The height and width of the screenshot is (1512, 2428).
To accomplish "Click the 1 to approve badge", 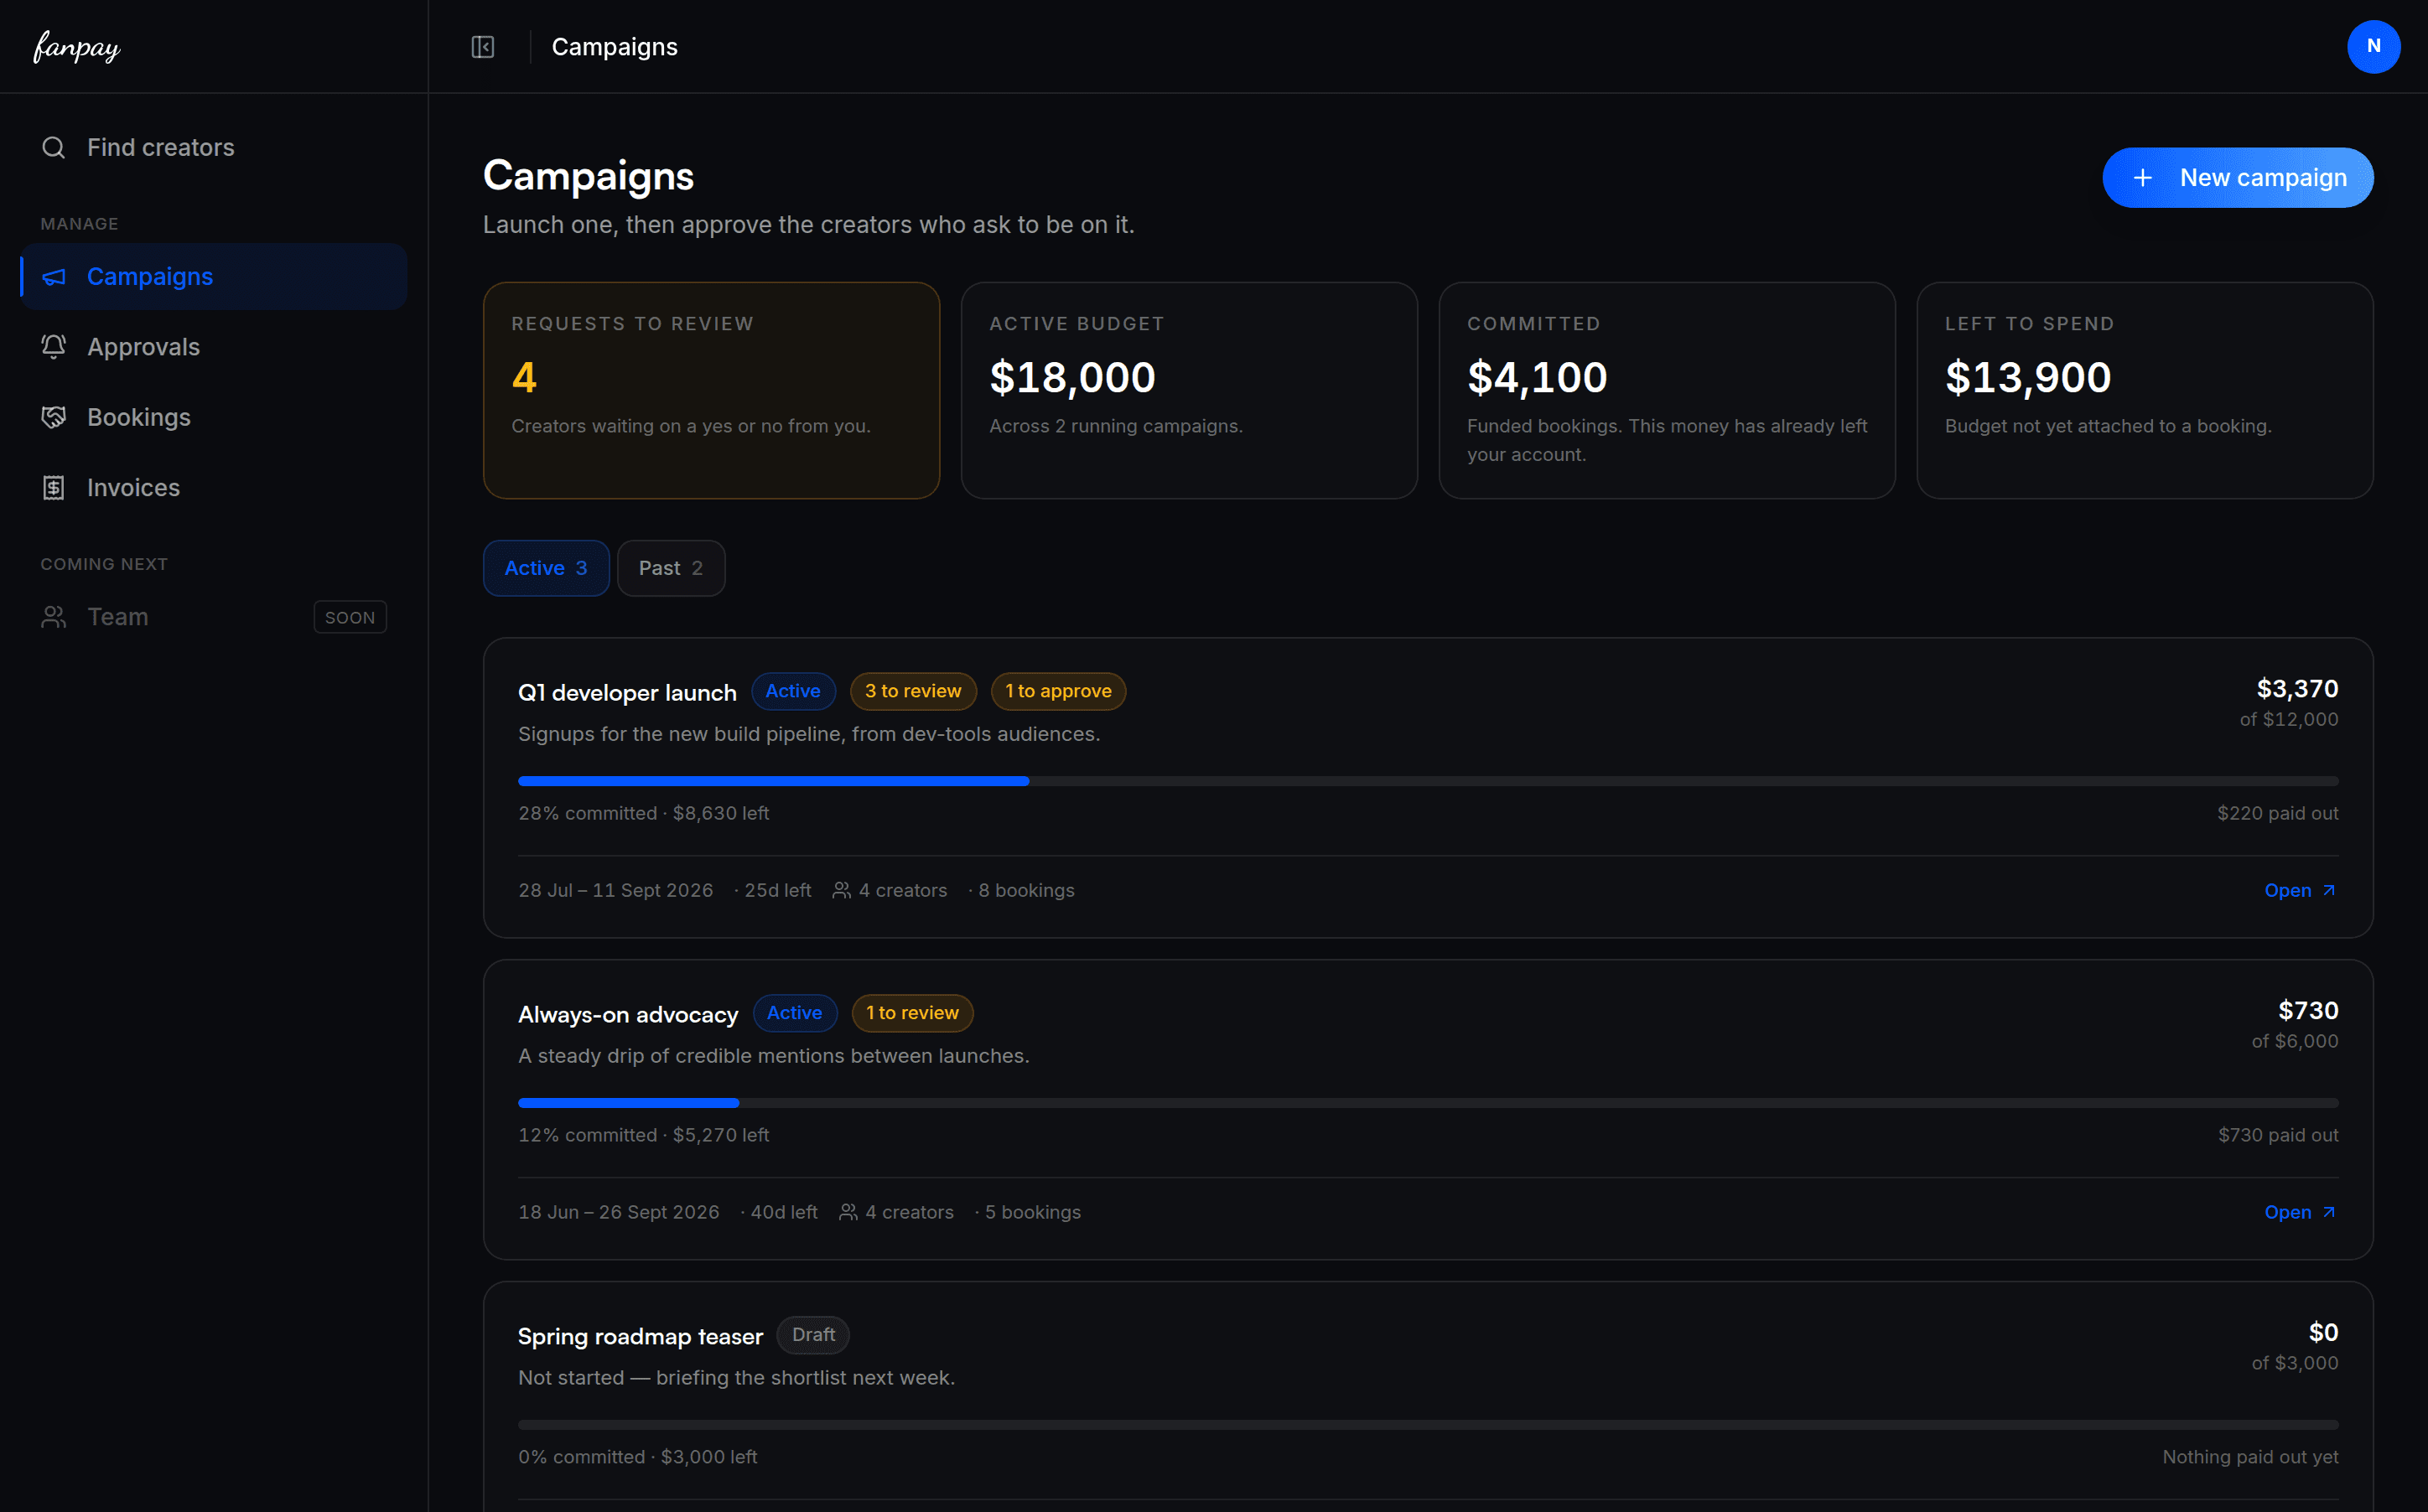I will coord(1058,691).
